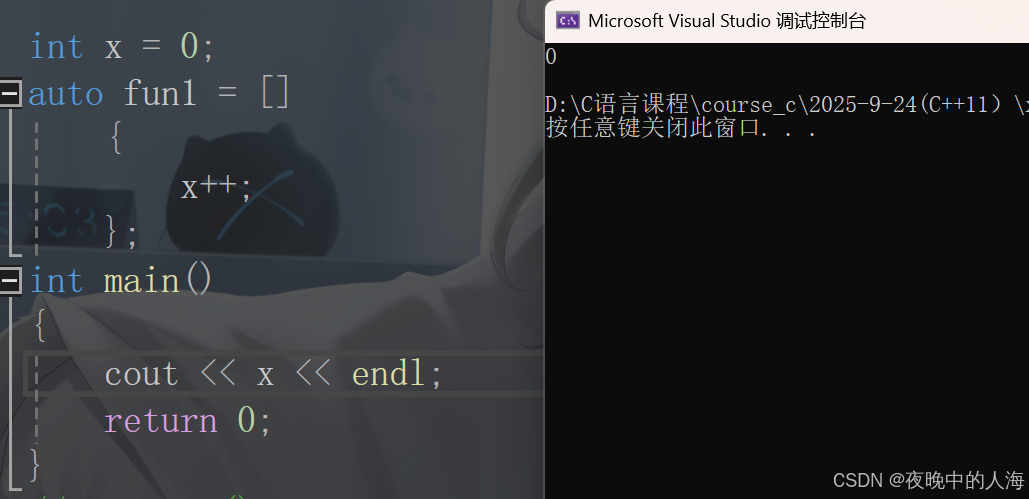The image size is (1029, 499).
Task: Click the D:\C语言课程 path line in console
Action: click(787, 104)
